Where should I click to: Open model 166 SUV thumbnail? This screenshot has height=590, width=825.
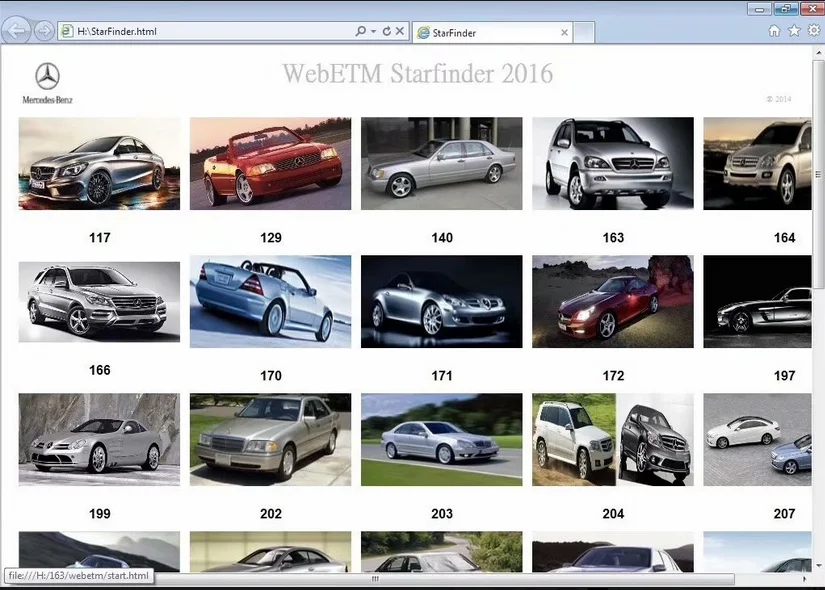pyautogui.click(x=99, y=302)
